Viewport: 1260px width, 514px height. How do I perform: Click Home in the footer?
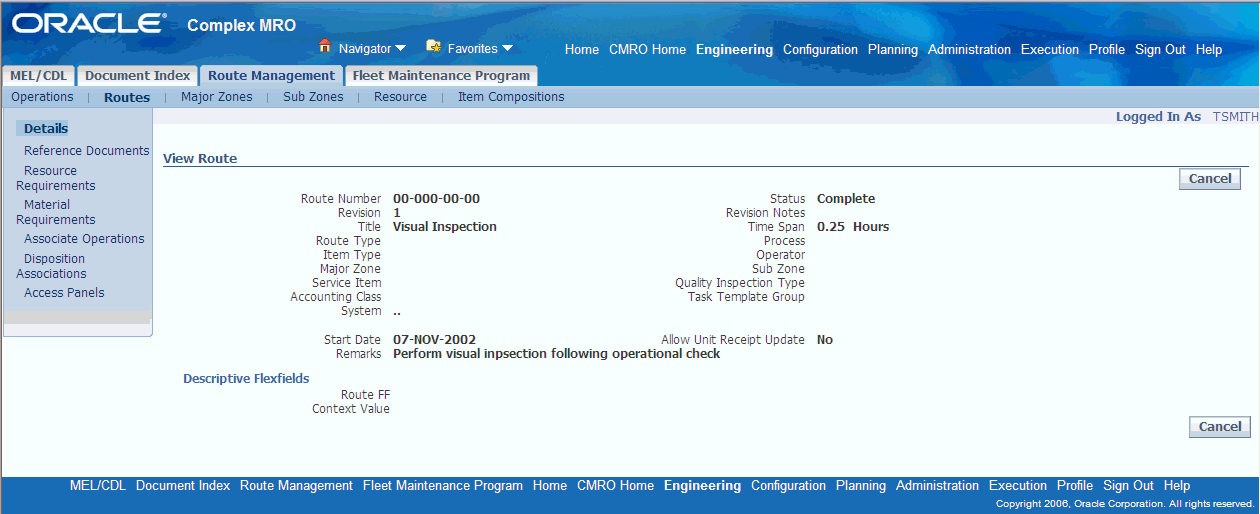[550, 486]
